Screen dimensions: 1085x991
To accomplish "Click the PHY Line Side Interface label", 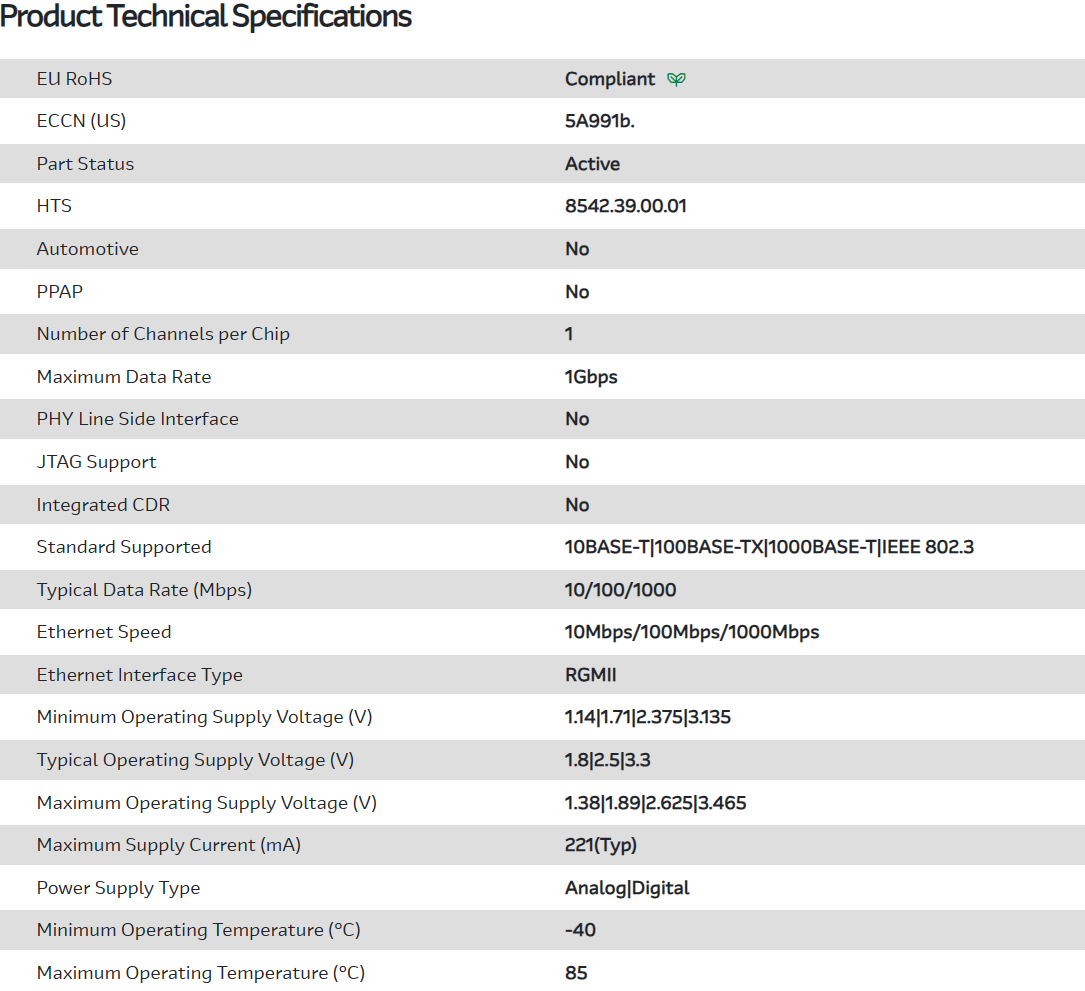I will 138,419.
